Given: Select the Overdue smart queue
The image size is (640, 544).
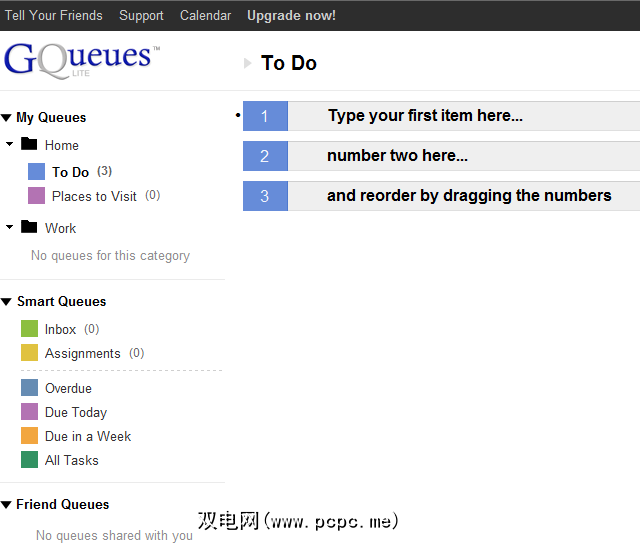Looking at the screenshot, I should pyautogui.click(x=68, y=388).
